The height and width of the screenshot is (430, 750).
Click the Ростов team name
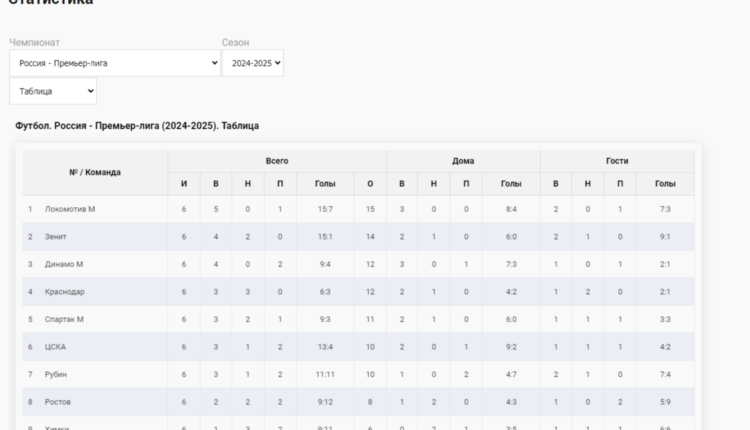point(58,402)
